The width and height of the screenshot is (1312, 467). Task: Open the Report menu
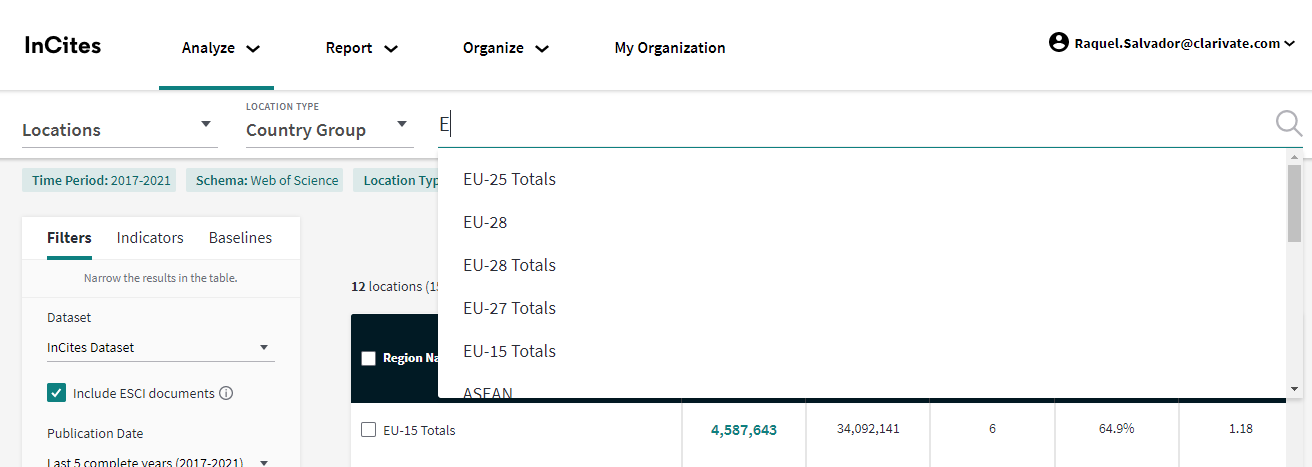coord(361,48)
